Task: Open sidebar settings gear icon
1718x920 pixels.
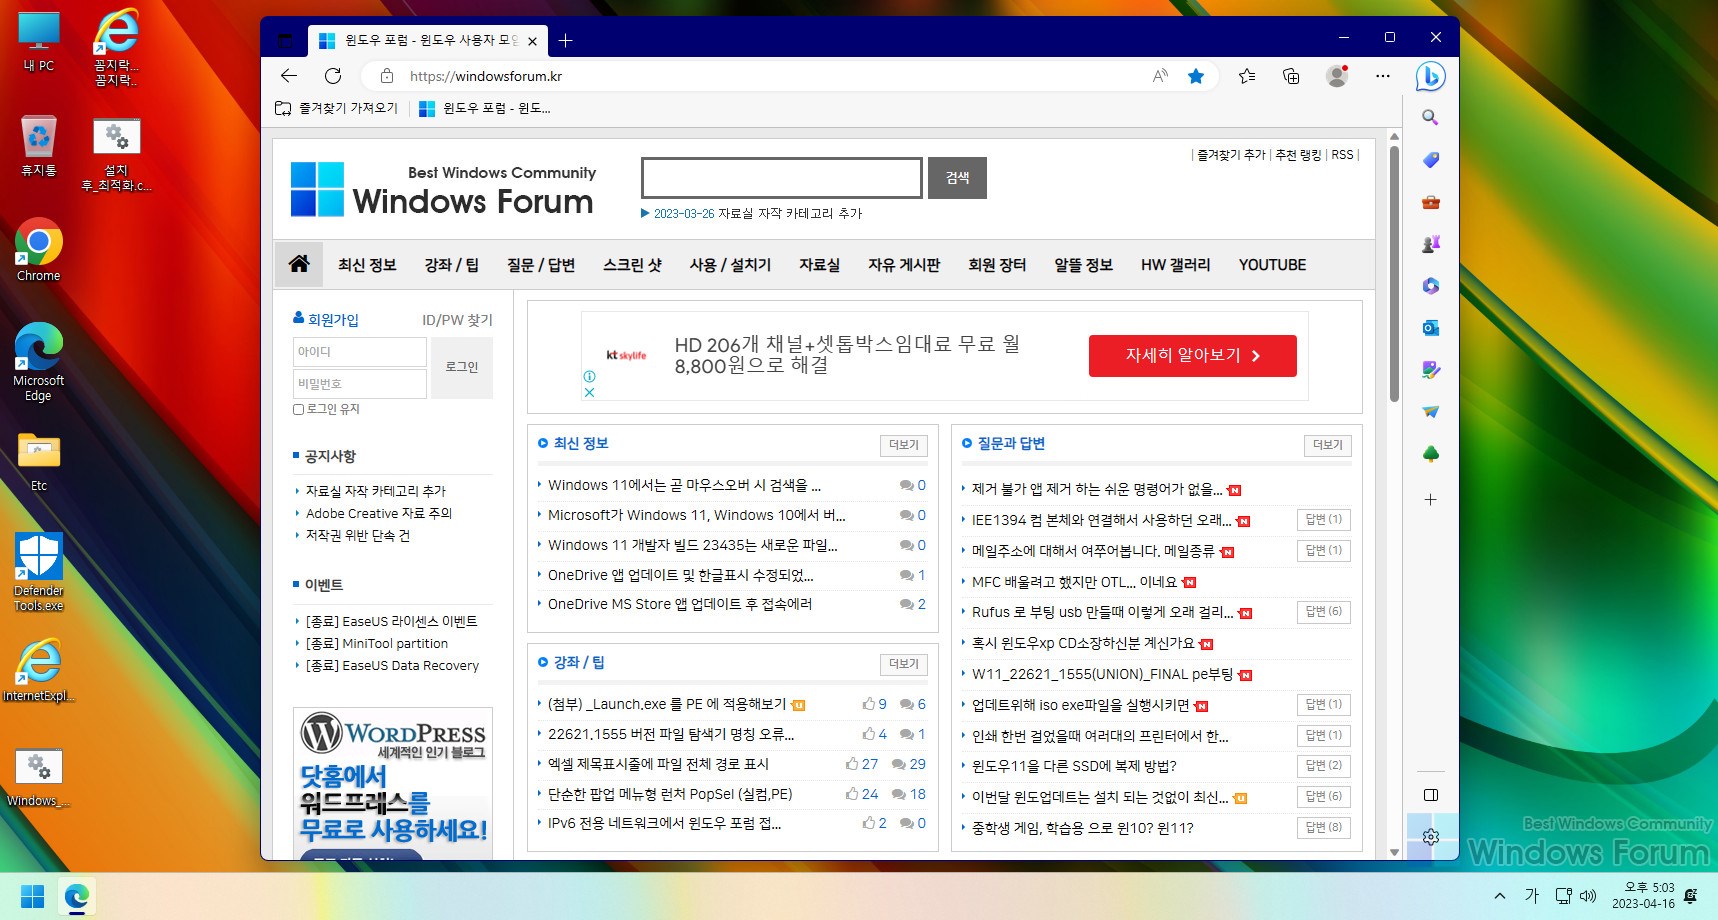Action: pos(1431,837)
